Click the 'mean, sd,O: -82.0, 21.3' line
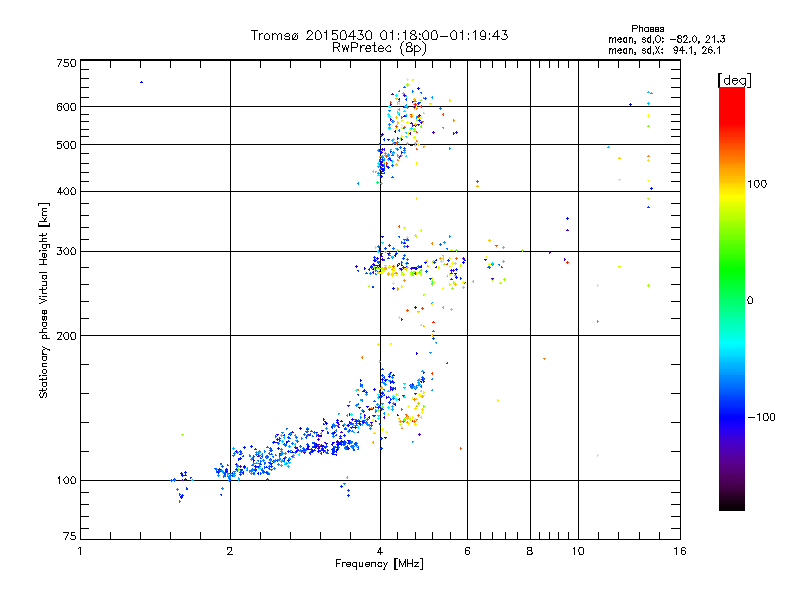Viewport: 800px width, 600px height. (x=667, y=39)
